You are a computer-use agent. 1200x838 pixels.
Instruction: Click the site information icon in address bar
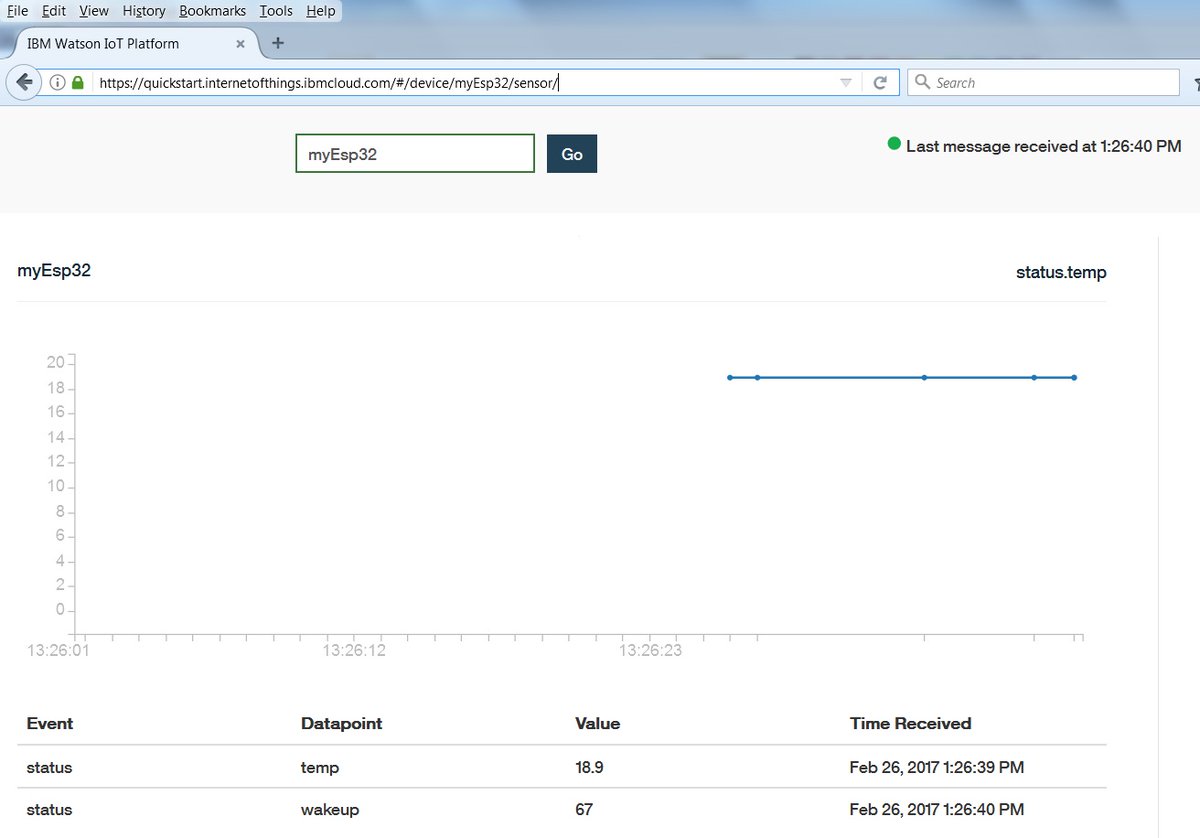tap(58, 83)
